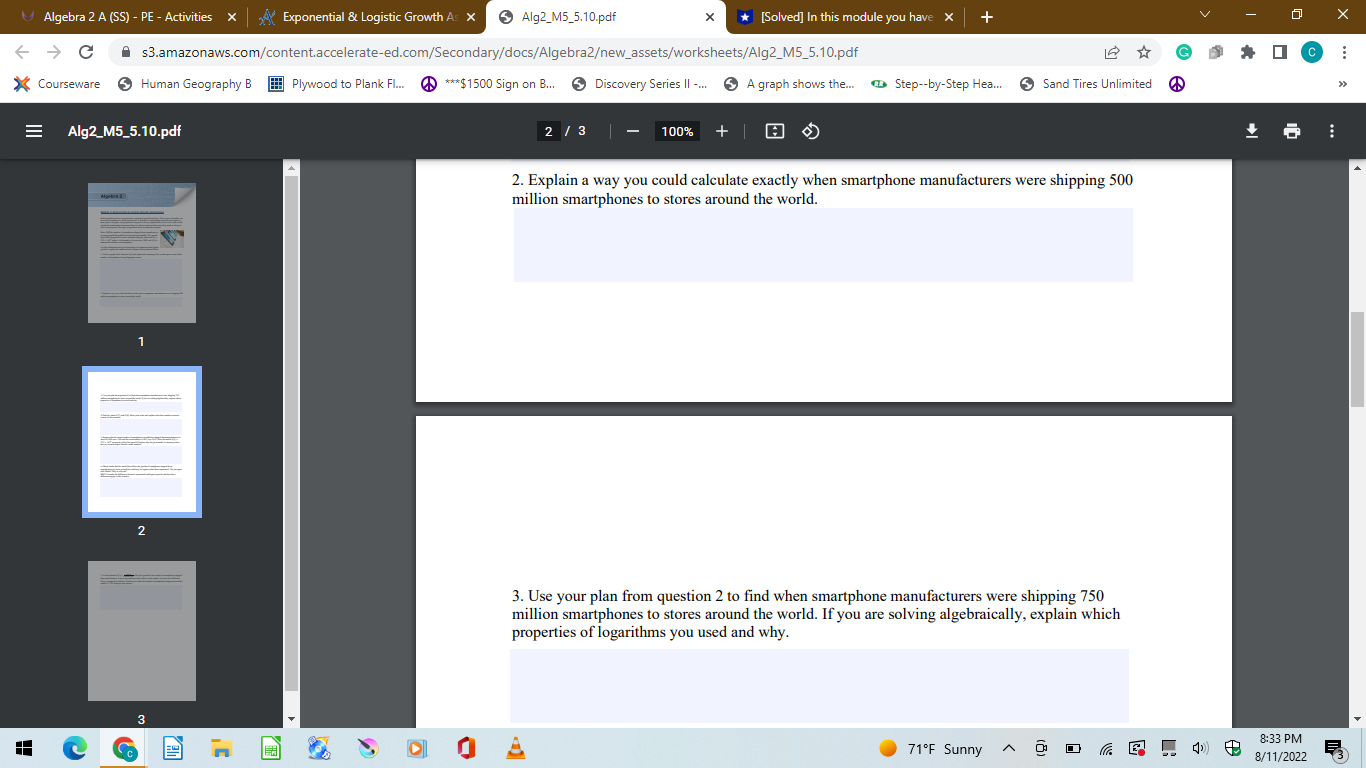Zoom in on the PDF with plus icon
The image size is (1366, 768).
click(x=722, y=131)
